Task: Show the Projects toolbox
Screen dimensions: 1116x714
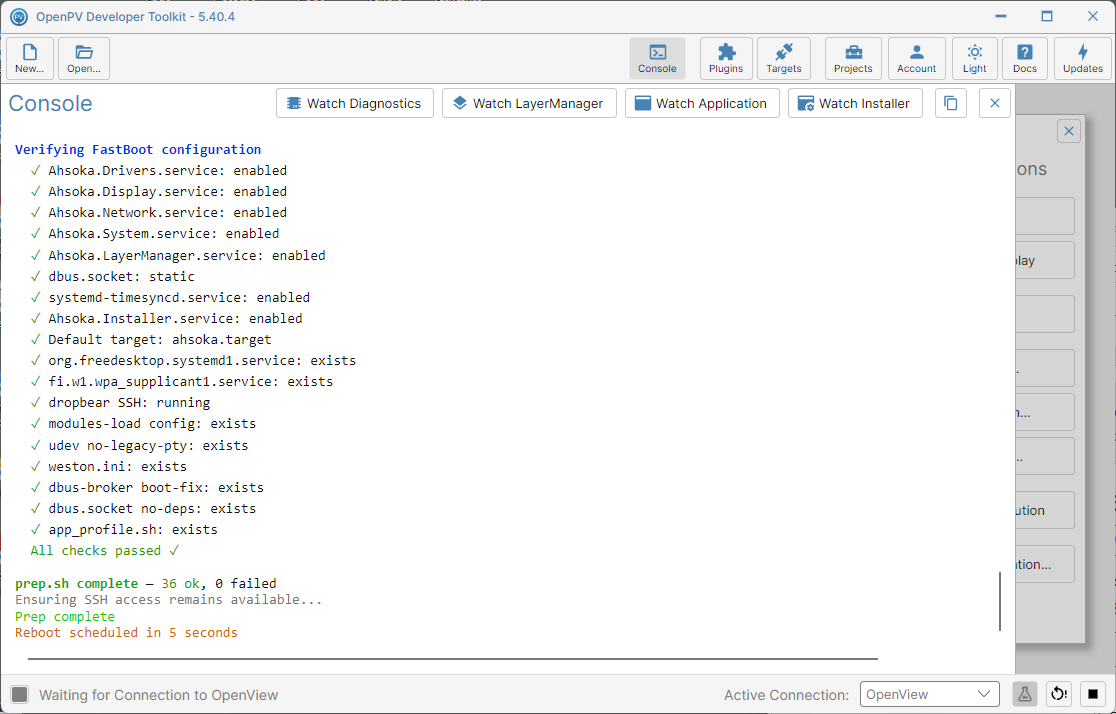Action: pos(853,58)
